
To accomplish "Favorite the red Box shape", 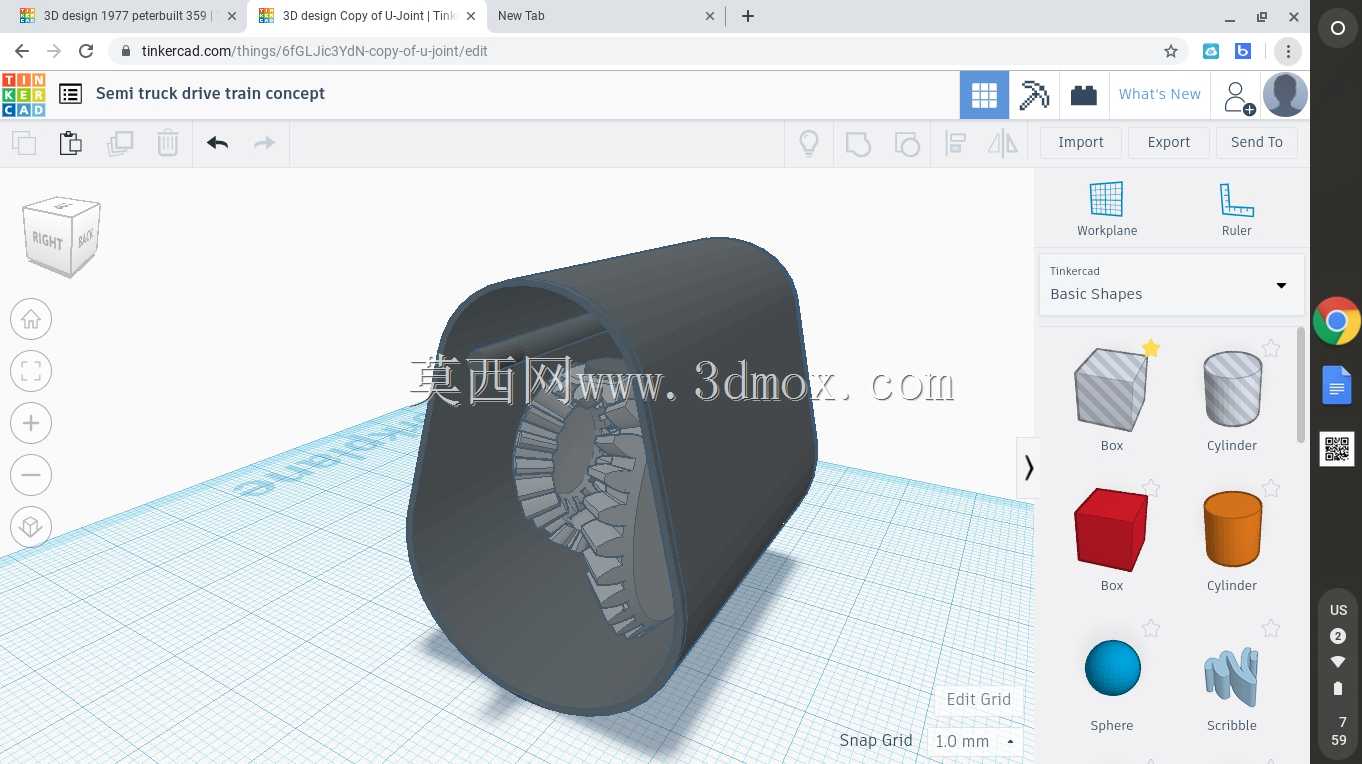I will [1151, 488].
